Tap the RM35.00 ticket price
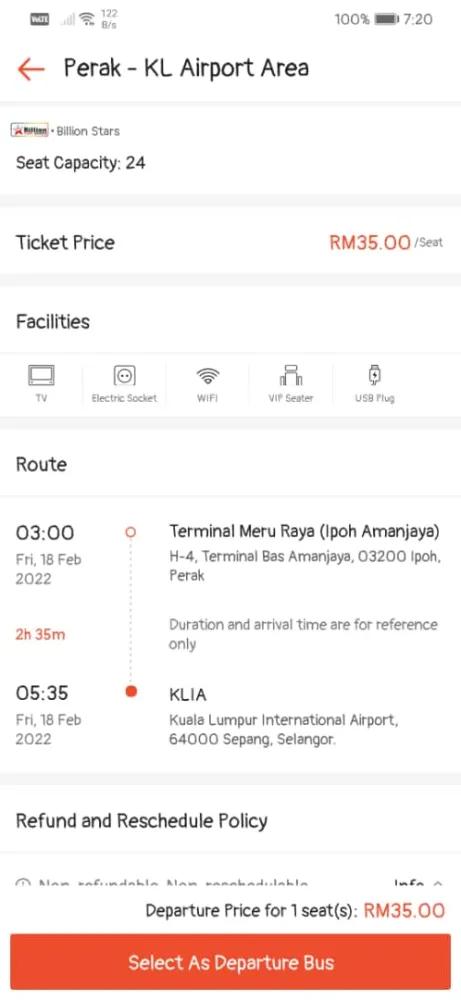Screen dimensions: 461x1000 370,242
